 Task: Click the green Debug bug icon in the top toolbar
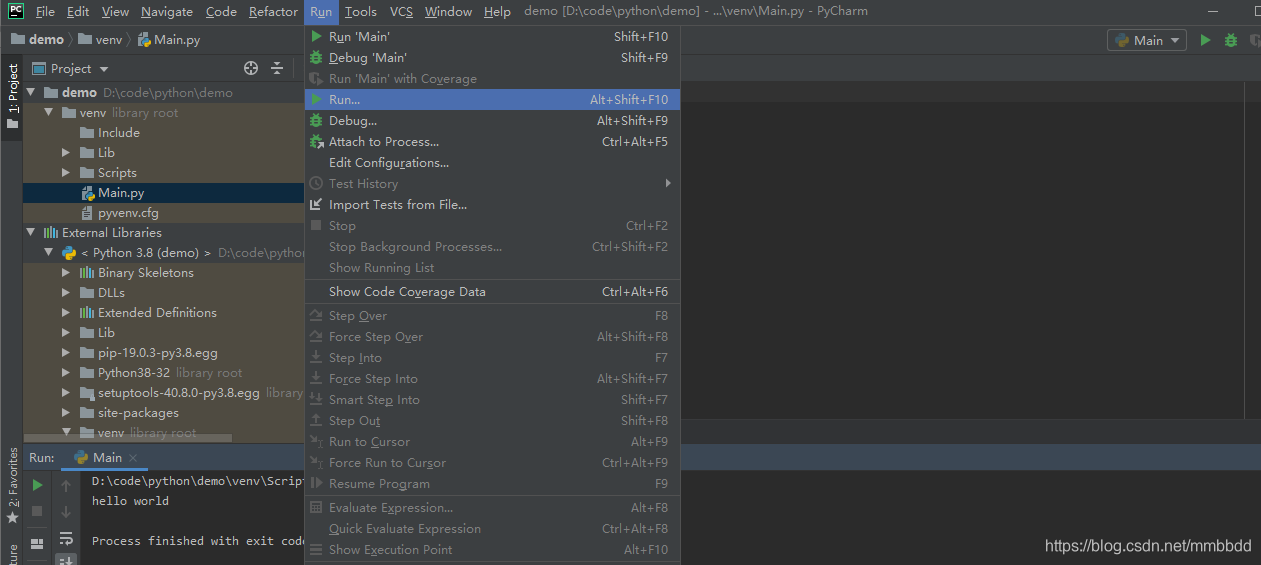pyautogui.click(x=1231, y=40)
